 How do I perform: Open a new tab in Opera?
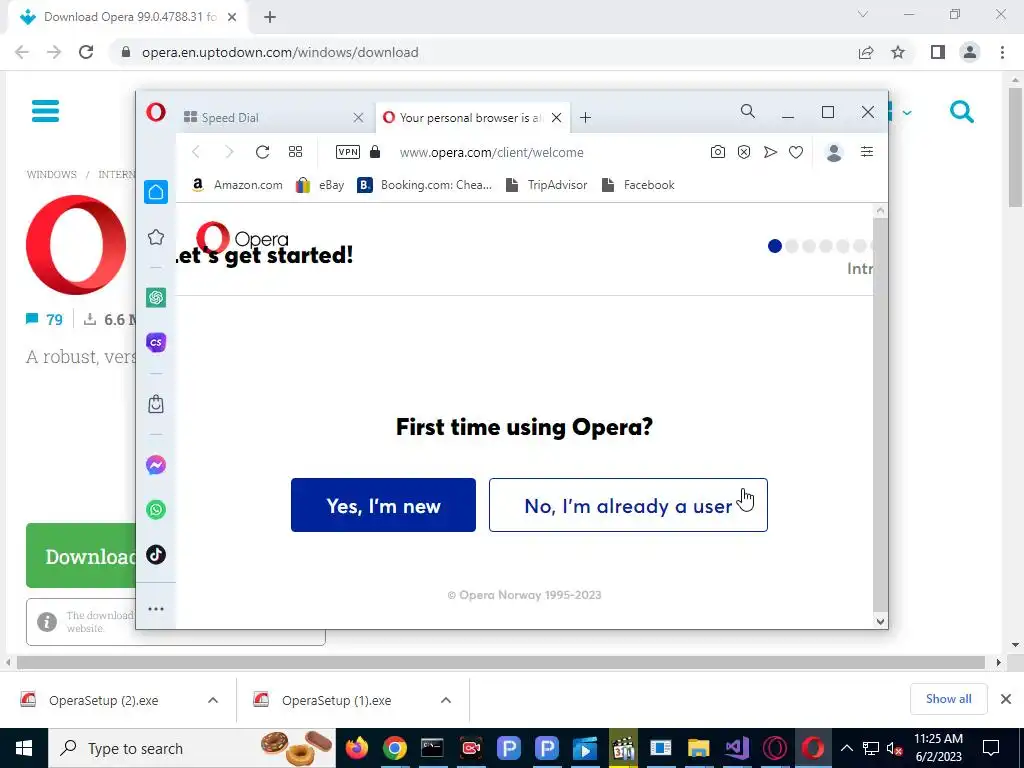pyautogui.click(x=585, y=118)
